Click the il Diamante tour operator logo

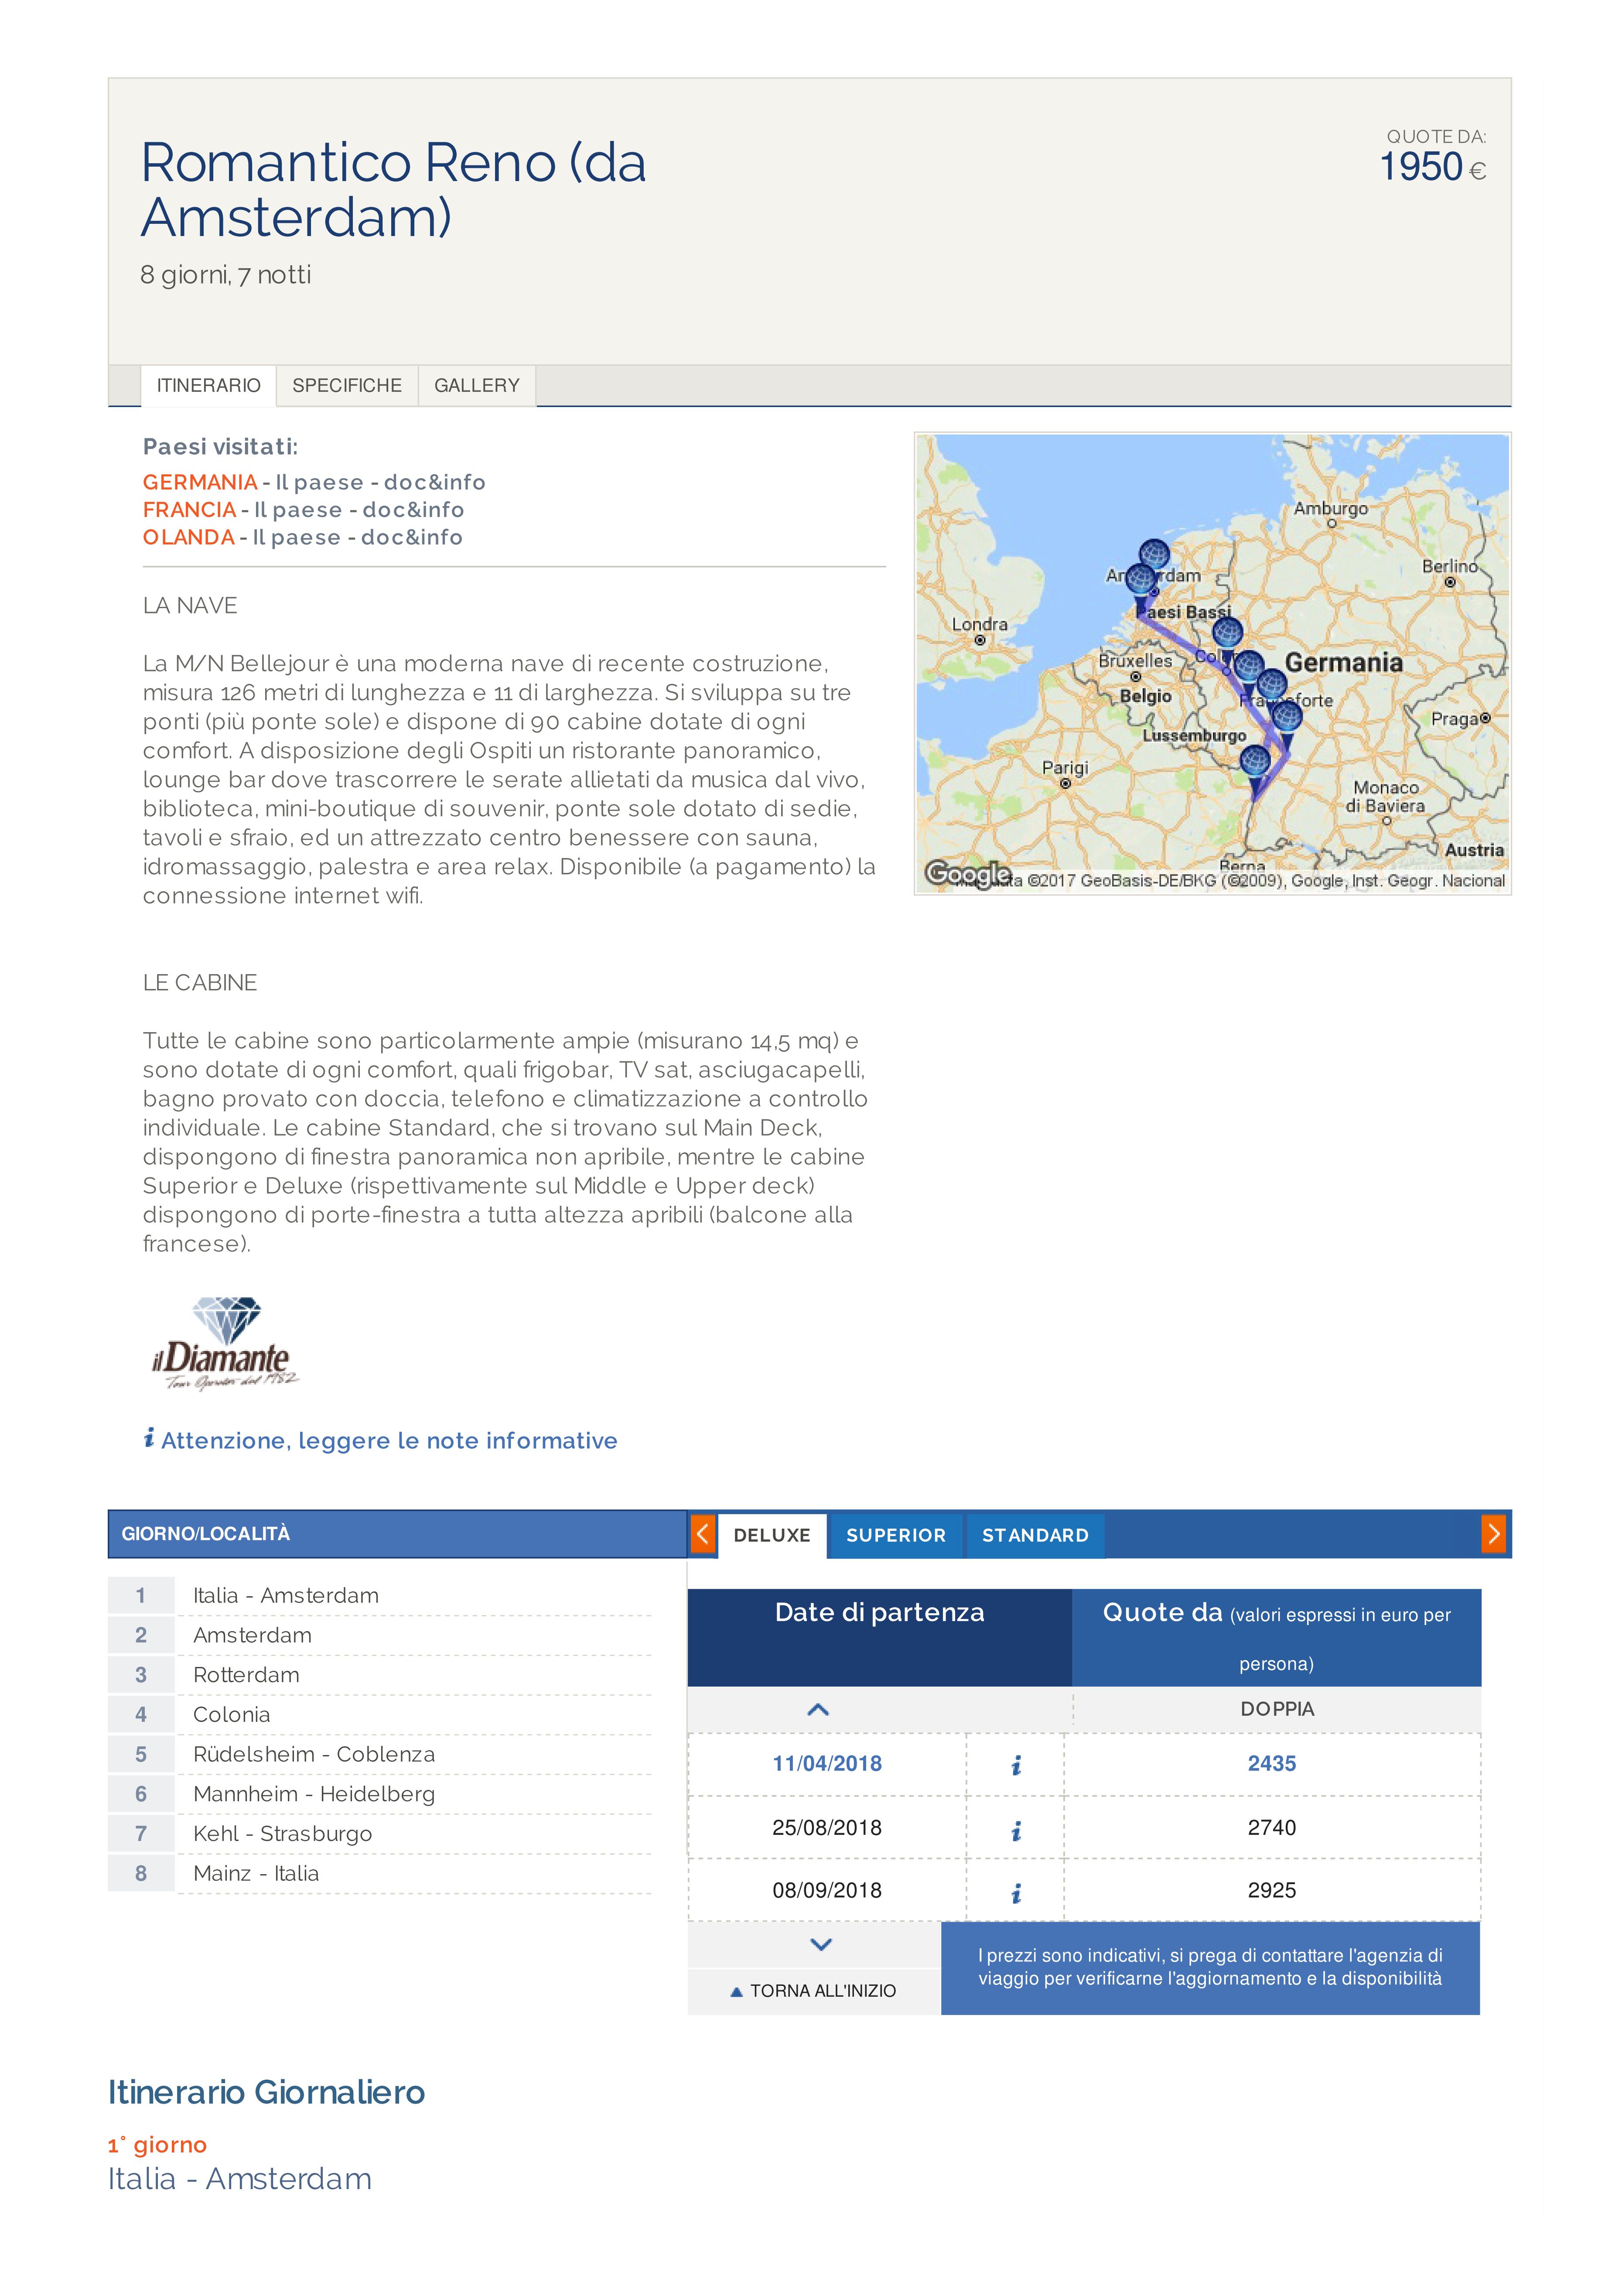[x=226, y=1343]
